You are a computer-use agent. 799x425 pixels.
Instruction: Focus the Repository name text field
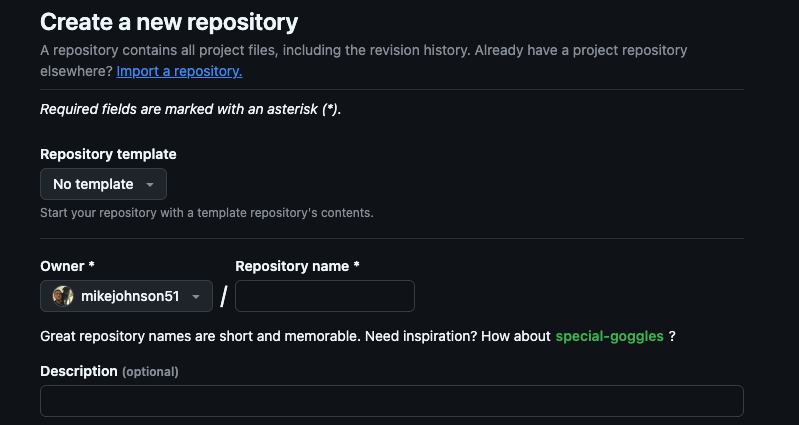click(325, 296)
